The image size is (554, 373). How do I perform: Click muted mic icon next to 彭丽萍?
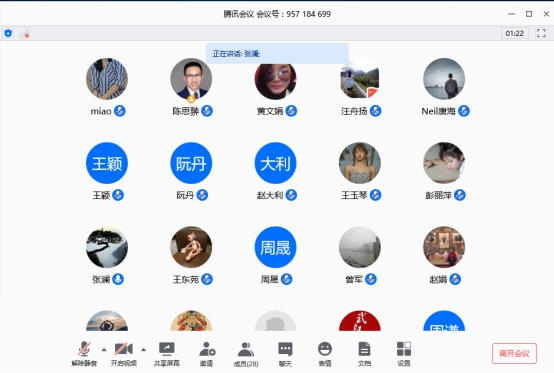tap(460, 195)
